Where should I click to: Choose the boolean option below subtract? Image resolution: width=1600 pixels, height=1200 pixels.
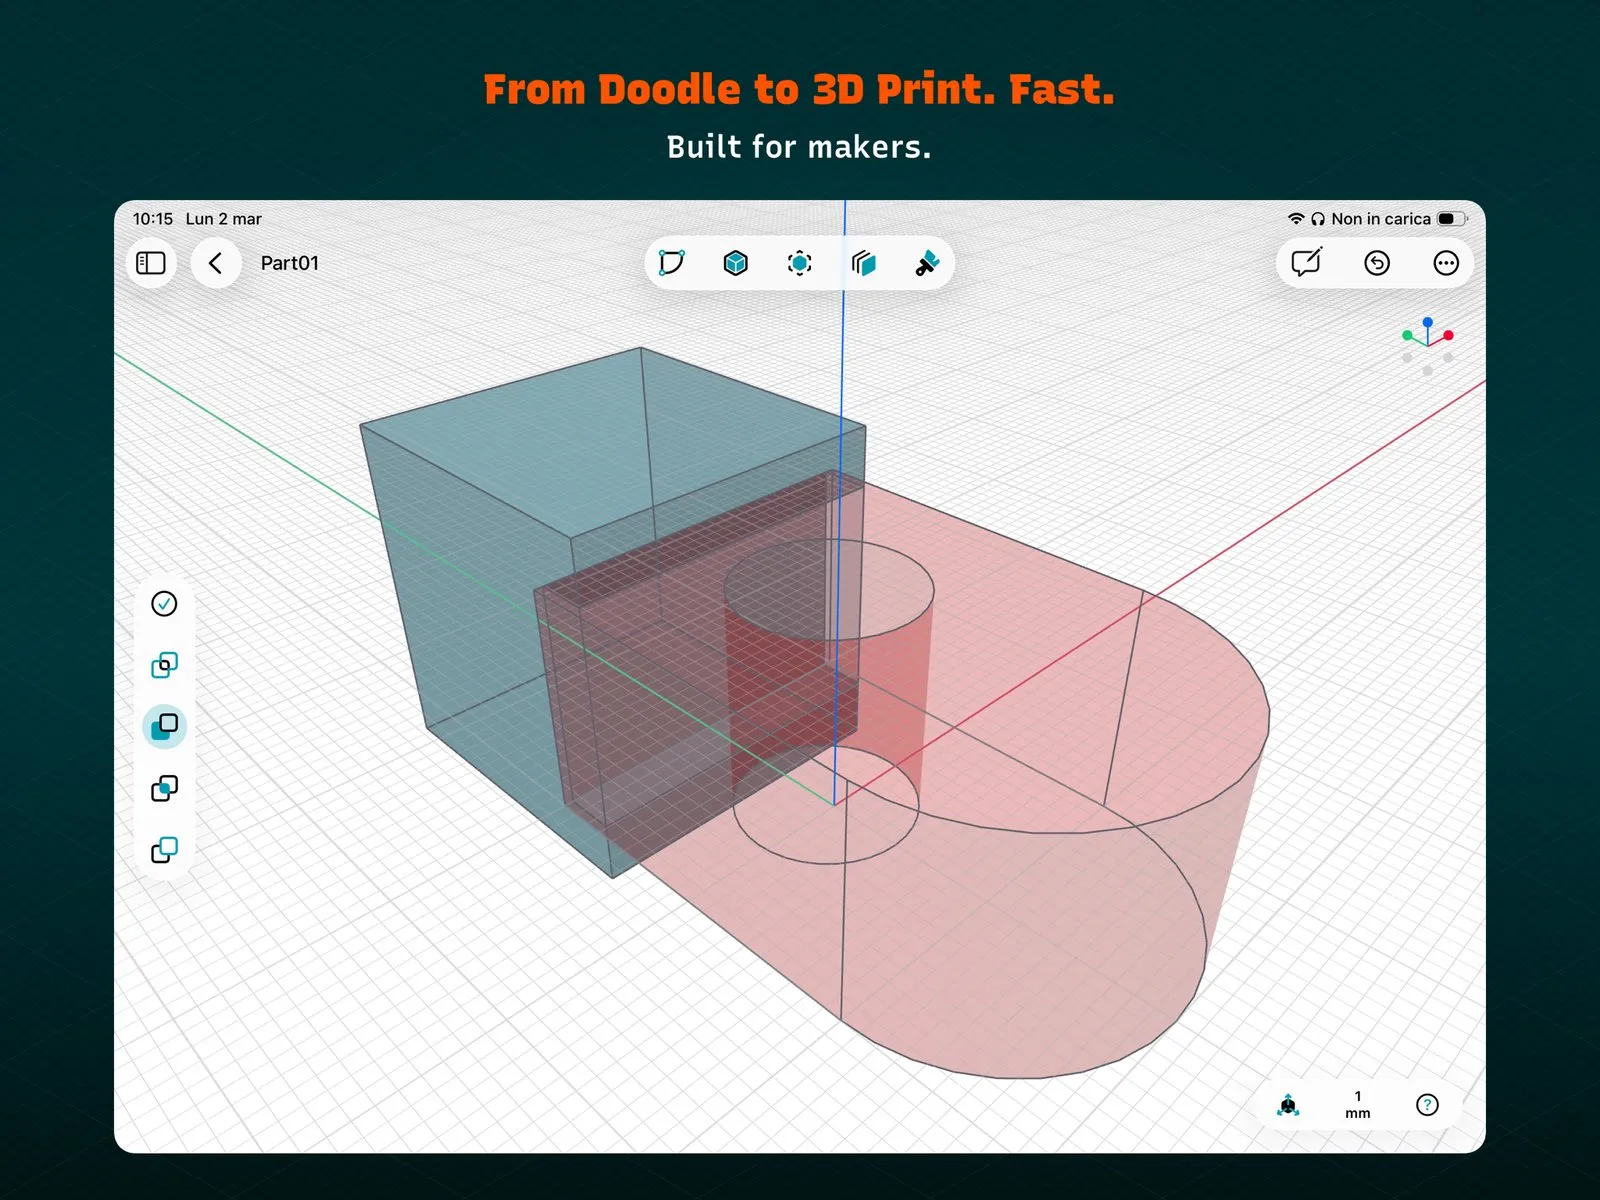pos(164,788)
